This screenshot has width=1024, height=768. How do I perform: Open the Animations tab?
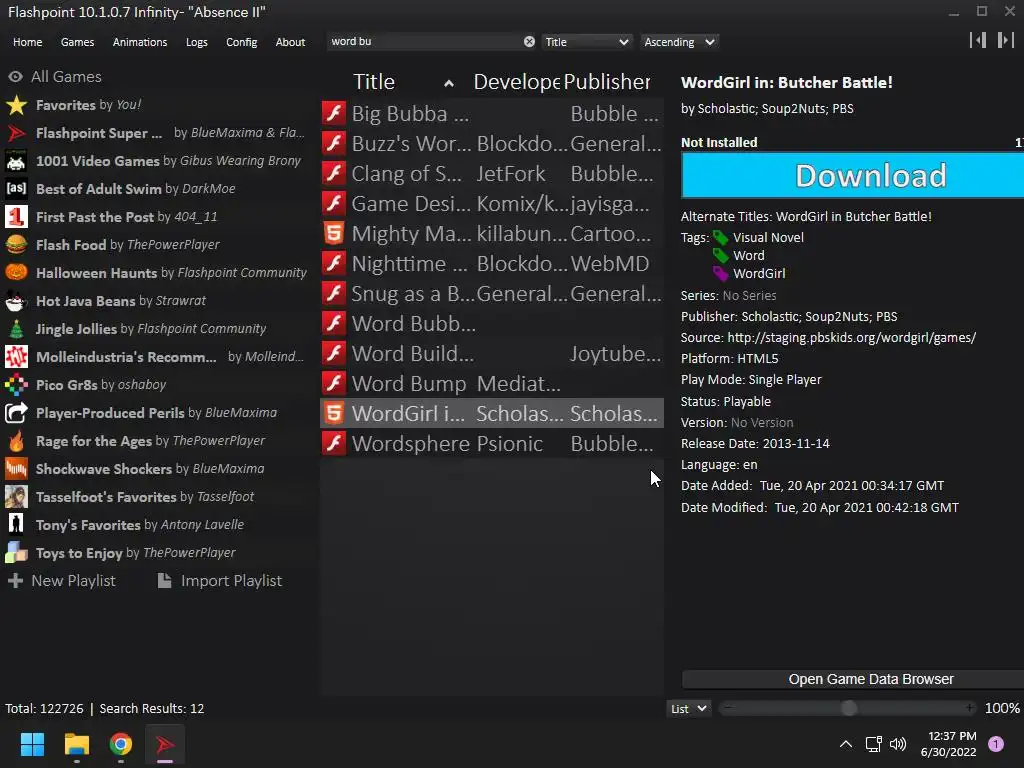click(x=140, y=42)
